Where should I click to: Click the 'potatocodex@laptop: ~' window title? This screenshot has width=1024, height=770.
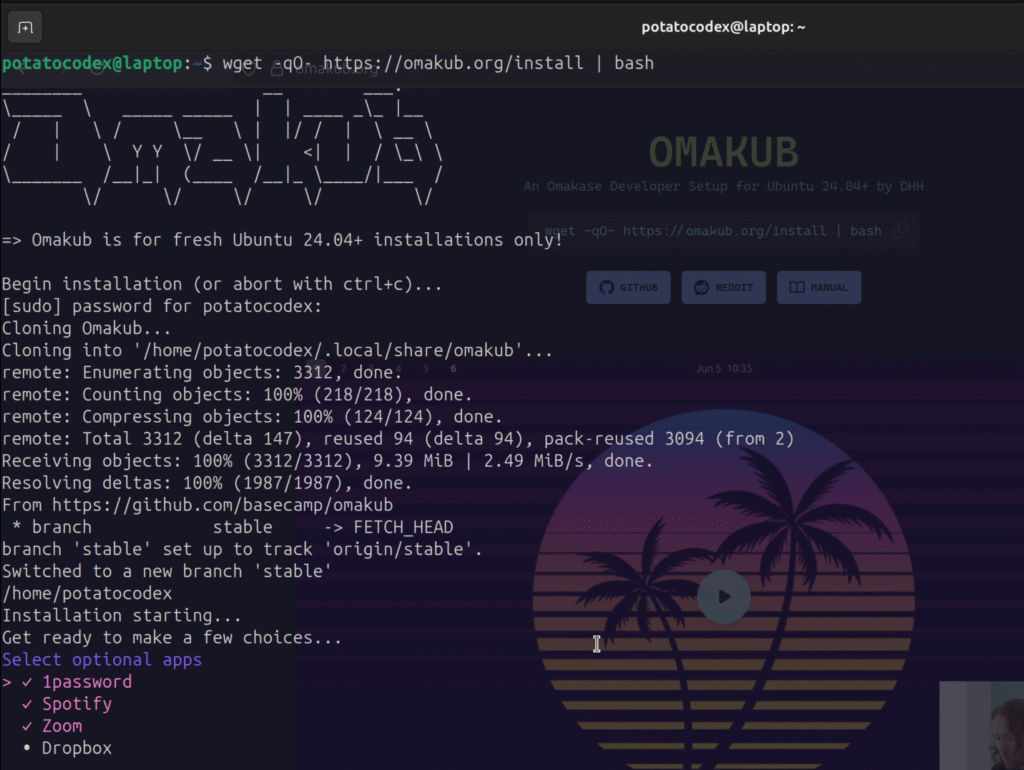coord(723,27)
